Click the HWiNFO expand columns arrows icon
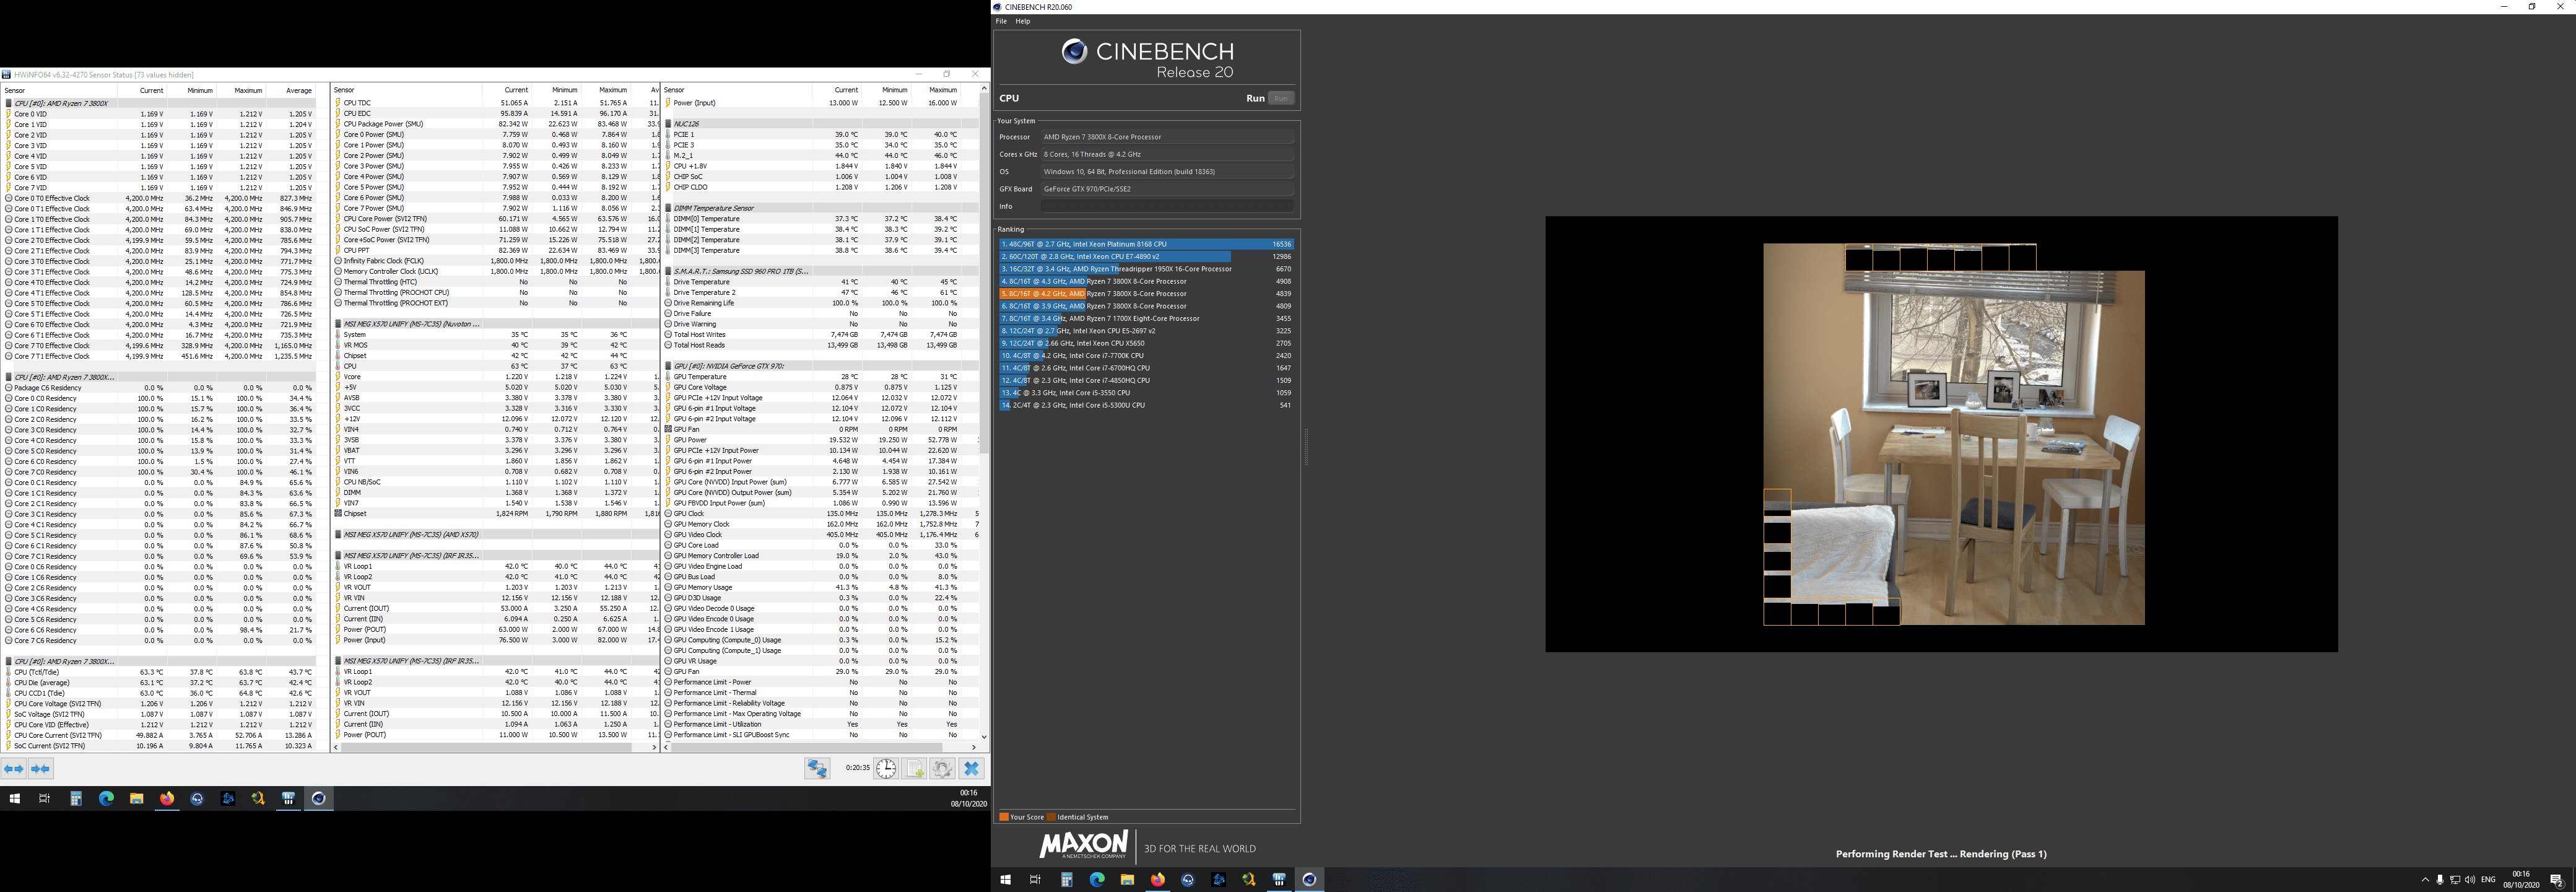 14,769
